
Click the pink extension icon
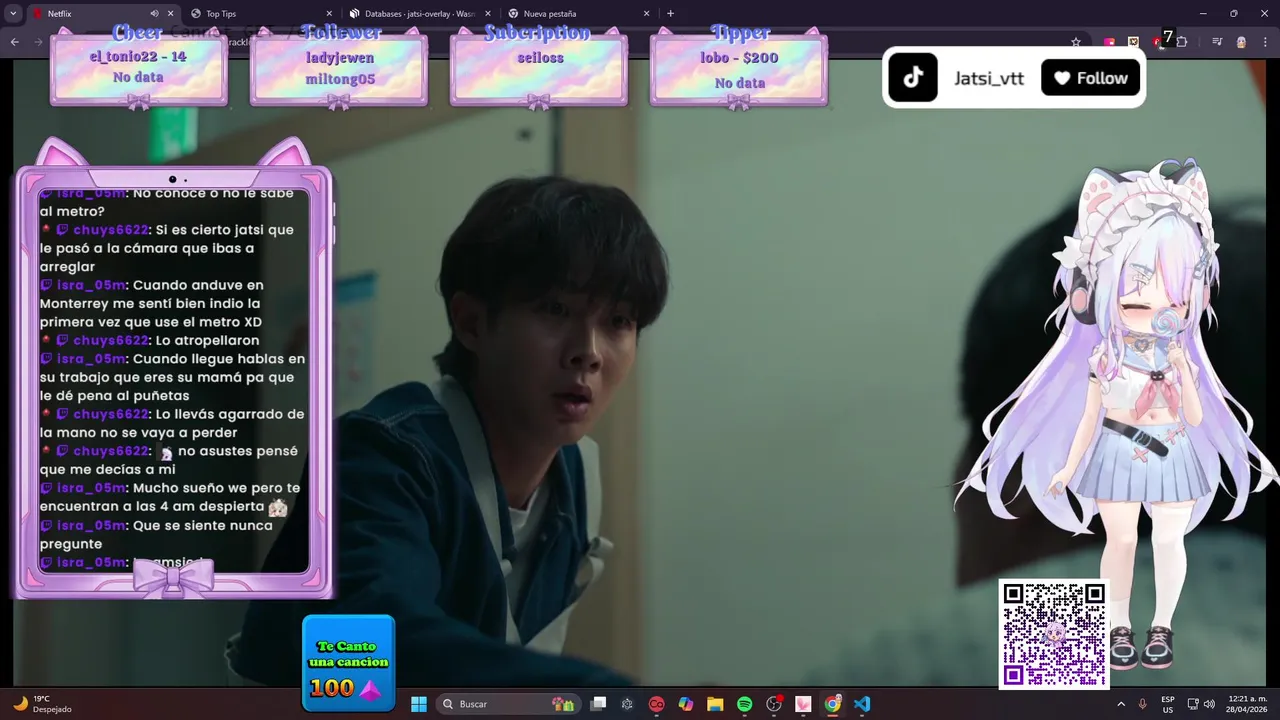1110,42
